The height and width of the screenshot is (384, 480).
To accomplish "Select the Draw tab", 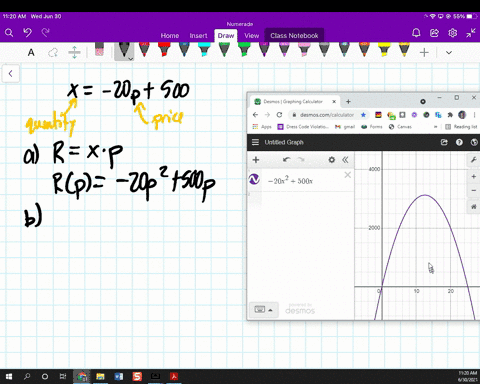I will tap(226, 36).
